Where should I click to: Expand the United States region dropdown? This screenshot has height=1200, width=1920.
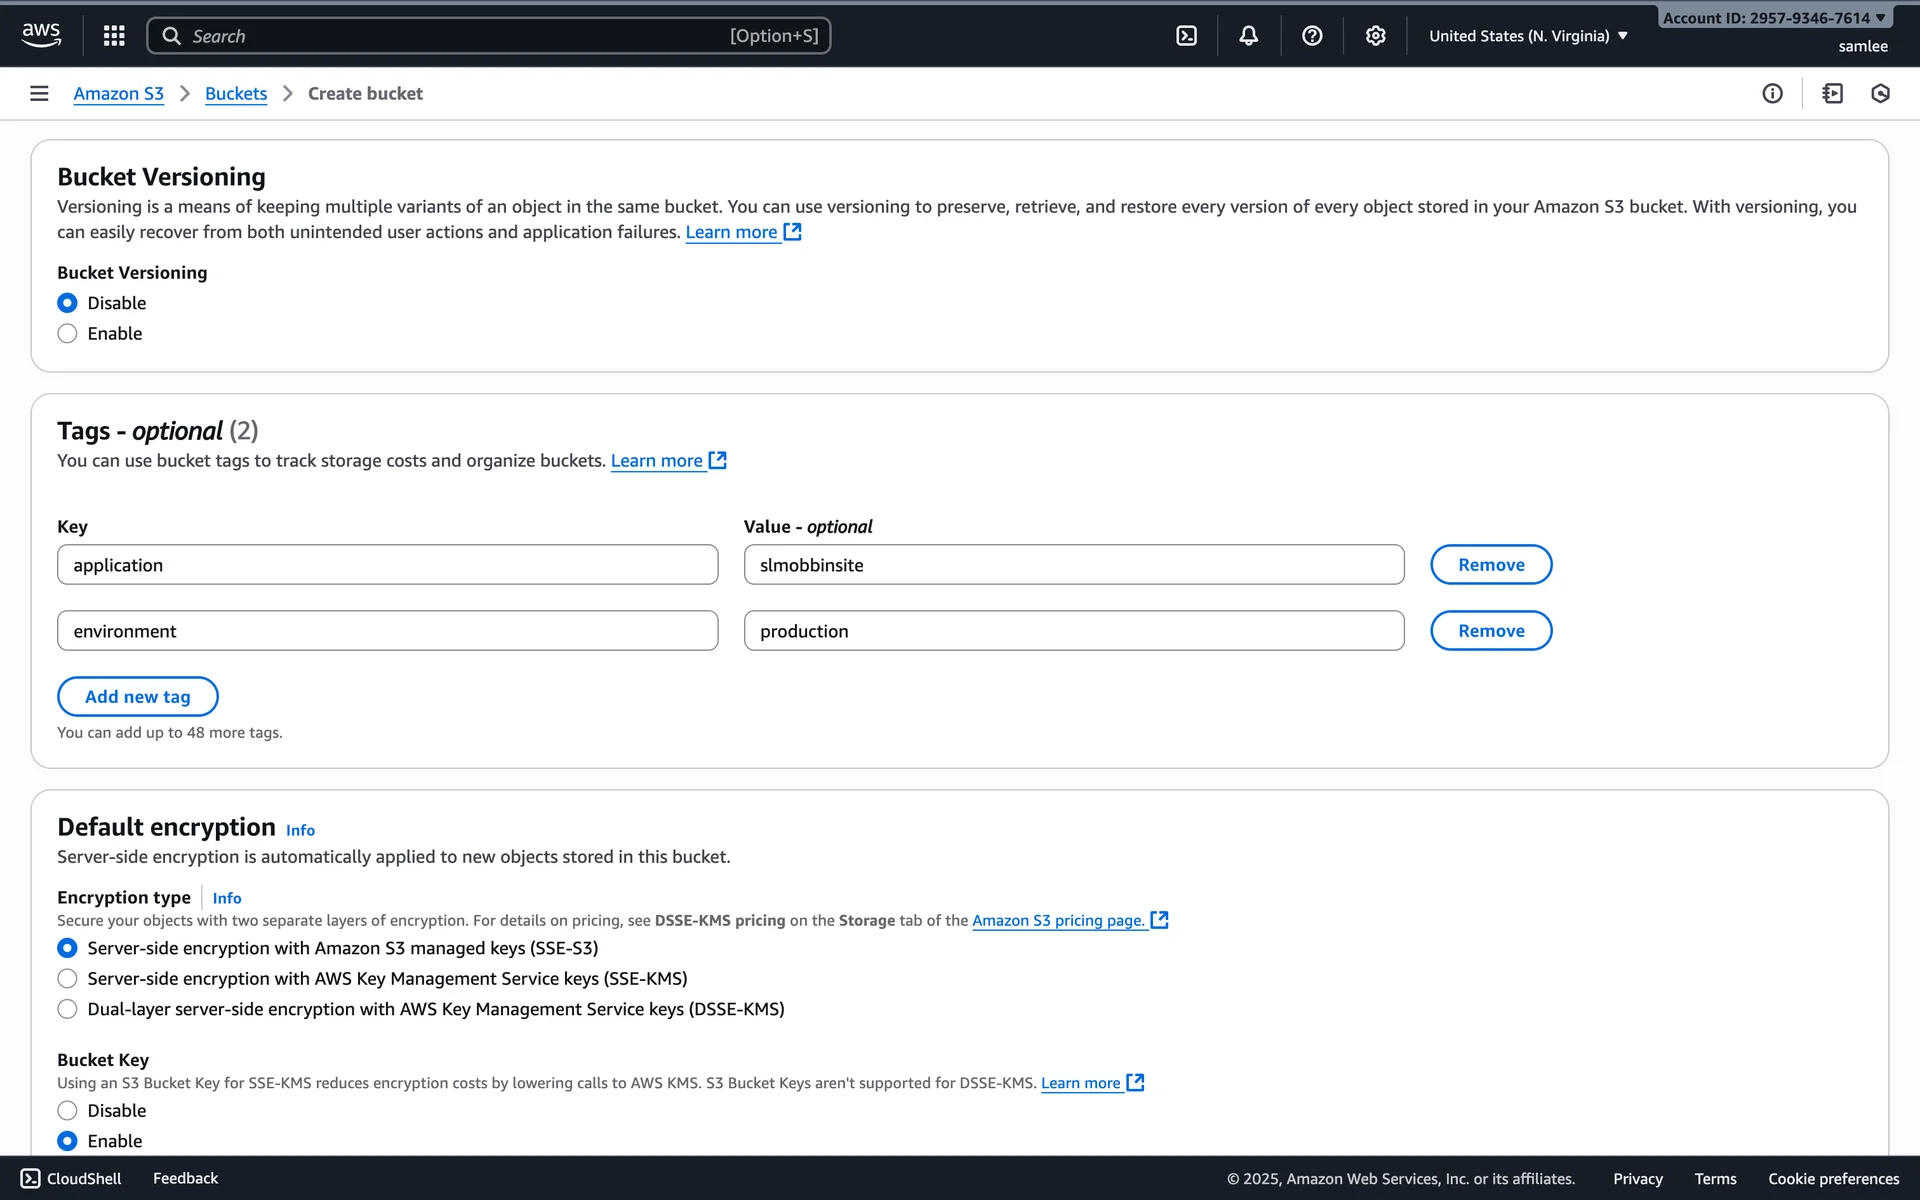tap(1528, 36)
